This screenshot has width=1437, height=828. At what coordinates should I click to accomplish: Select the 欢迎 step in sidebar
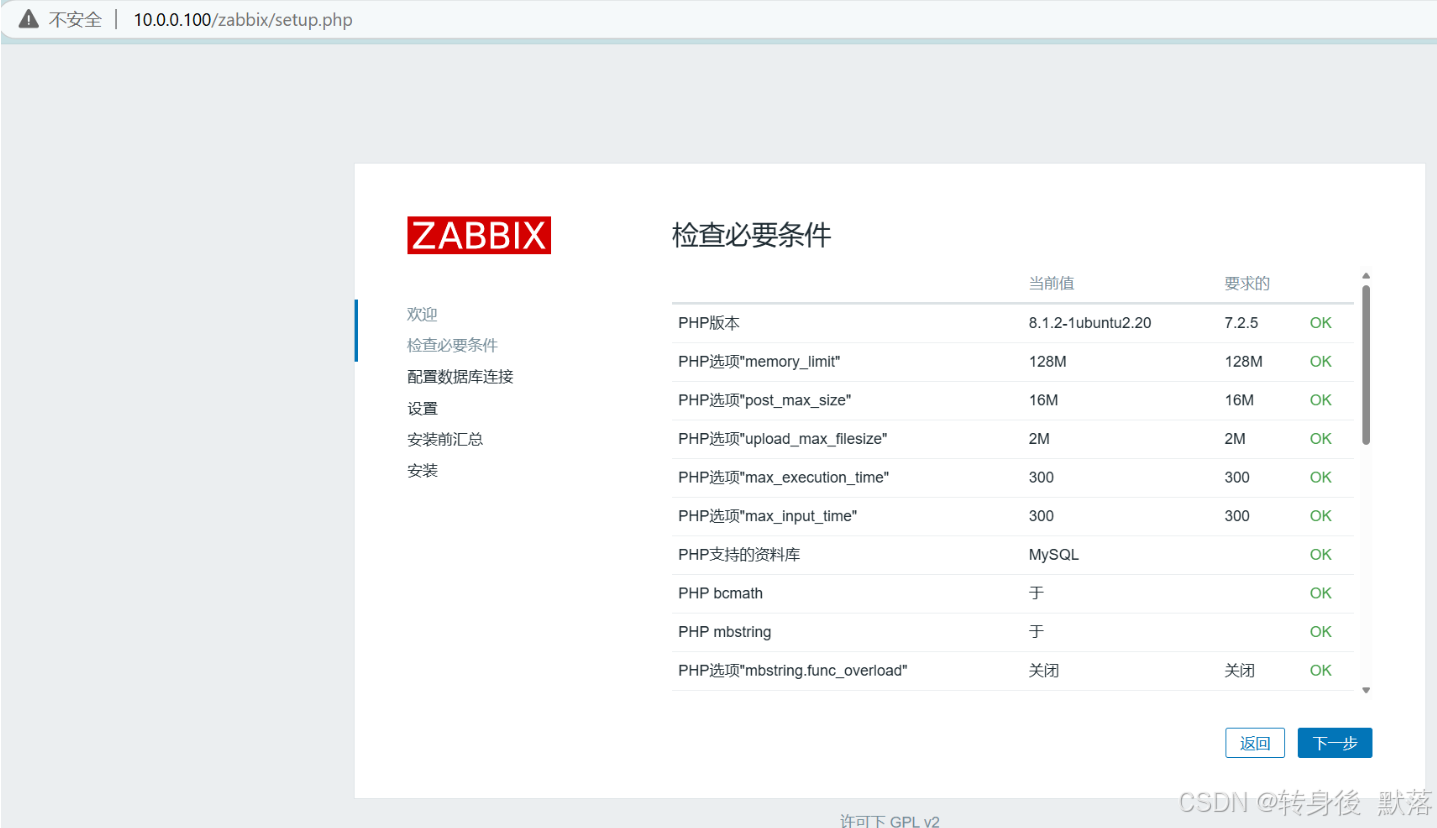click(x=422, y=314)
